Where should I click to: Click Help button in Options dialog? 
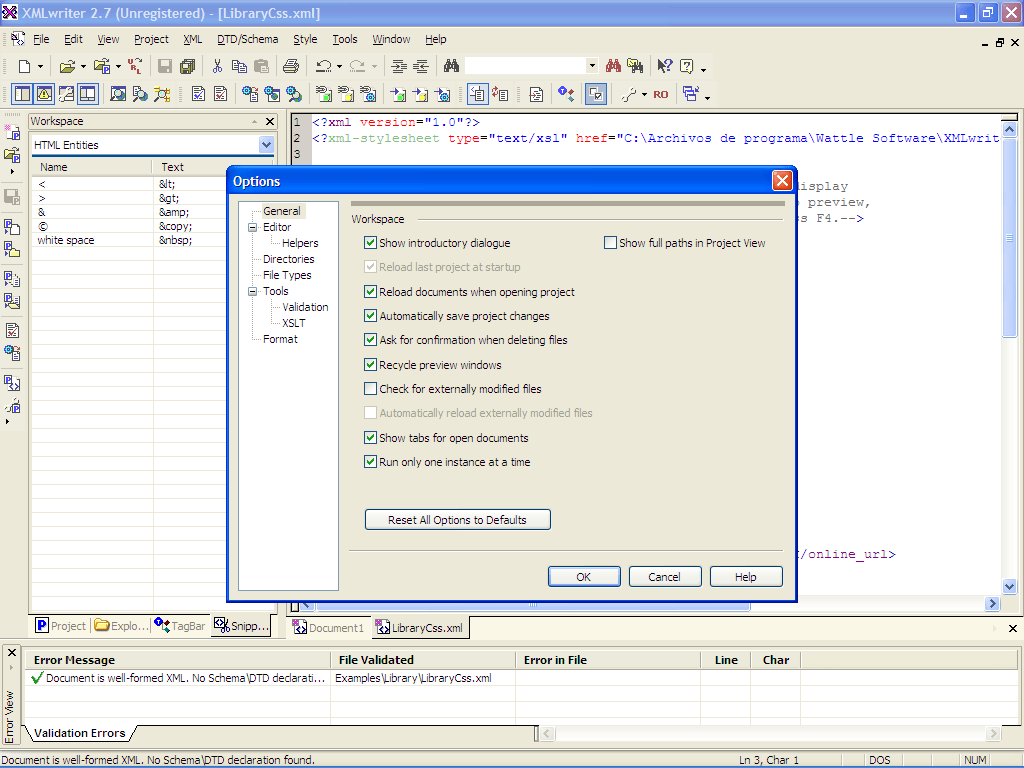(x=746, y=577)
